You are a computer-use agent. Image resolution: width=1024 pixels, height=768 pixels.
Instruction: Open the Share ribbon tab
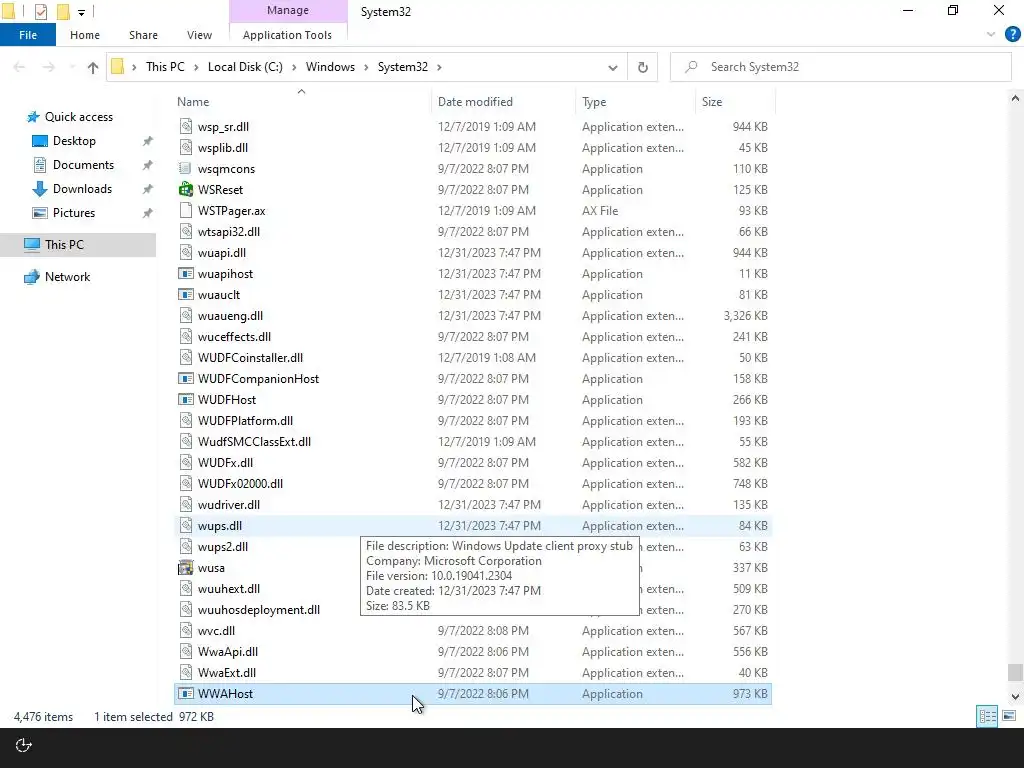(x=143, y=35)
